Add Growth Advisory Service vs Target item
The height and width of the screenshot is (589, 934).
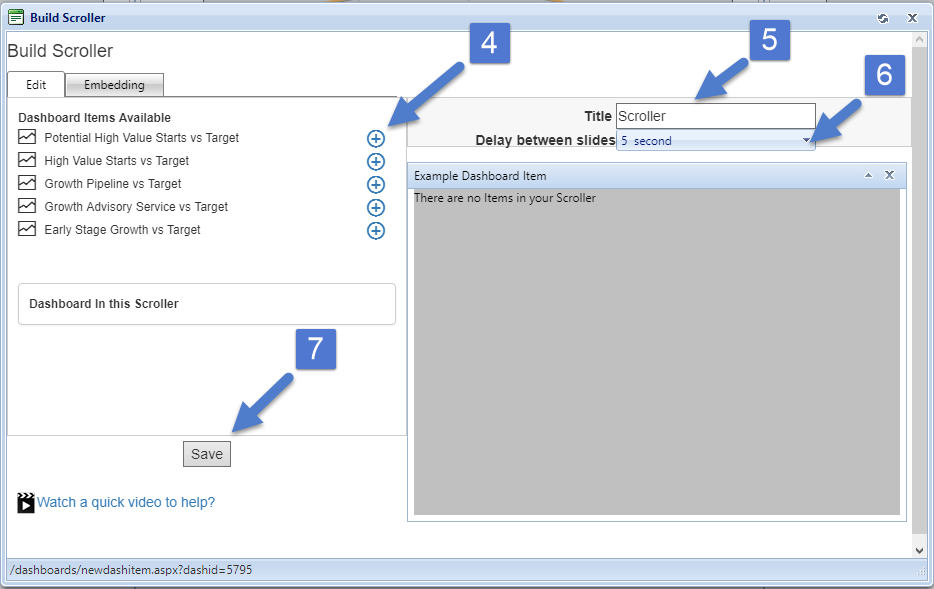tap(375, 208)
